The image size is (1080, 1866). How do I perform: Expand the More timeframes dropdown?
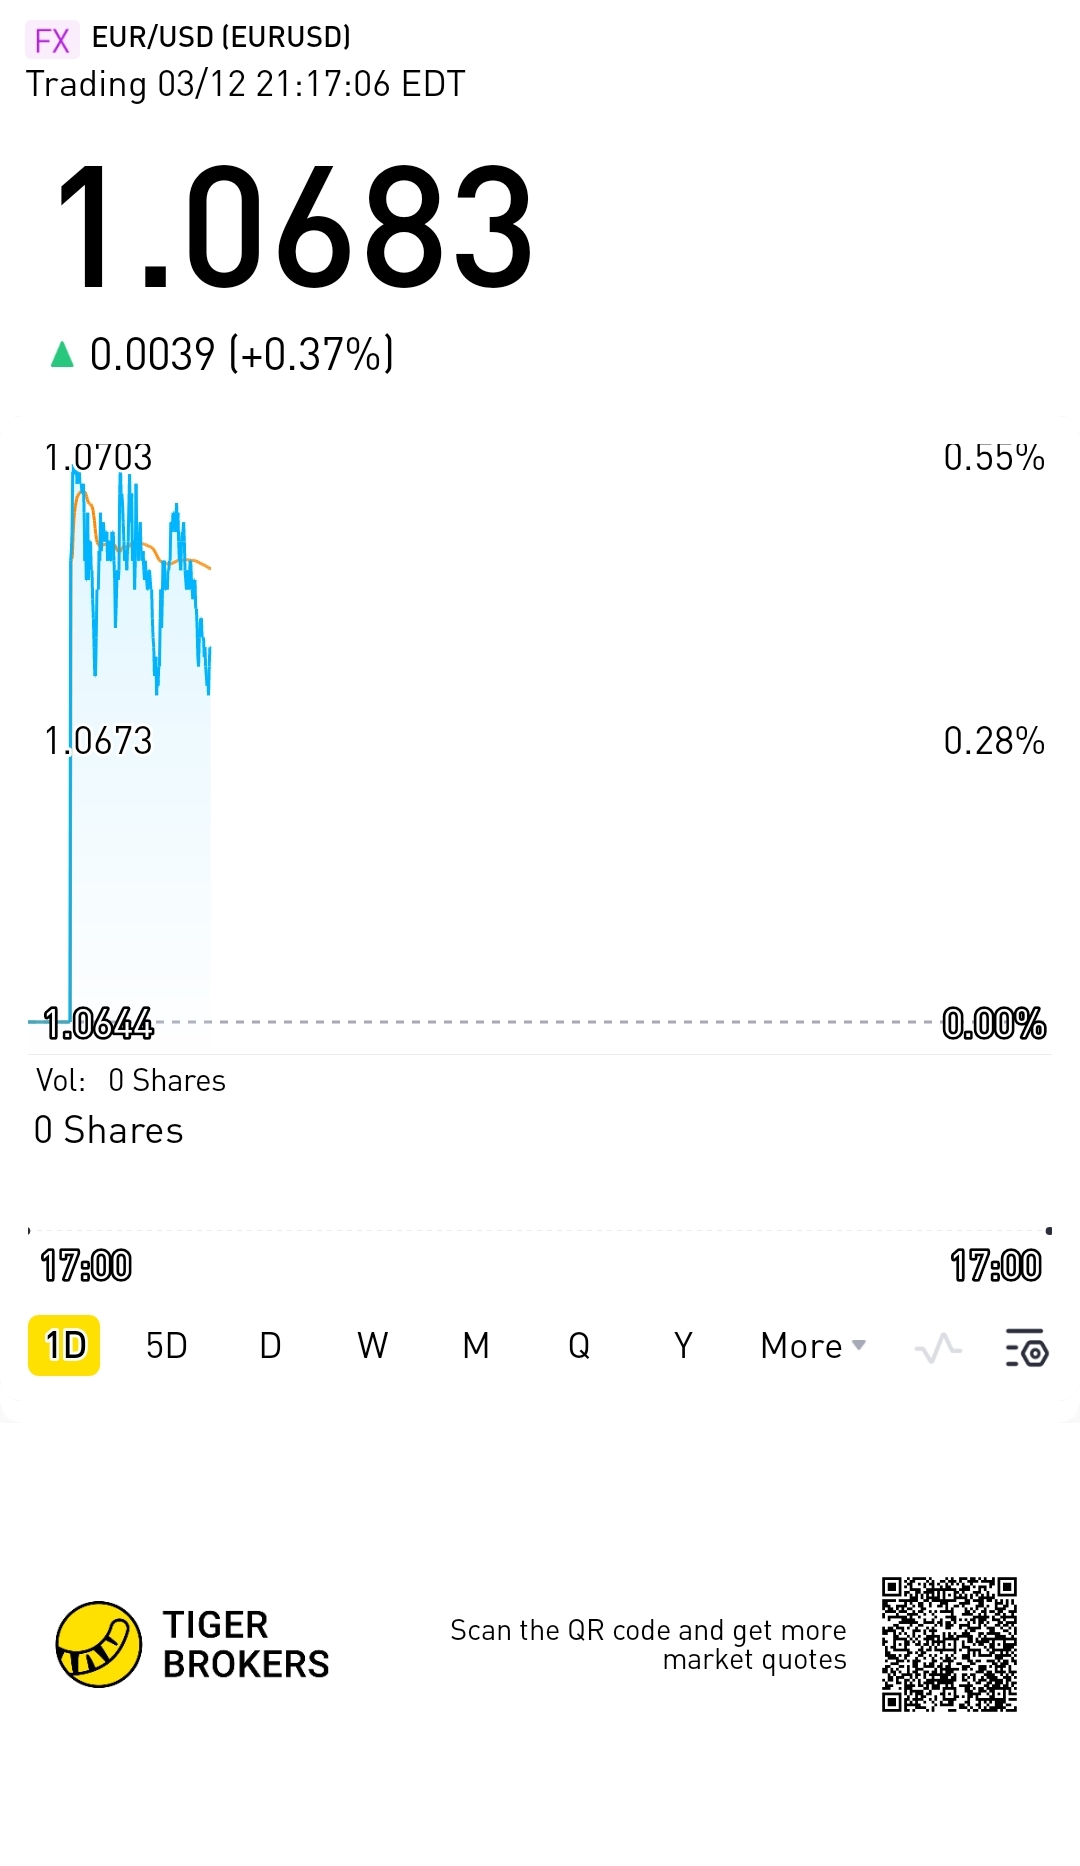[802, 1345]
